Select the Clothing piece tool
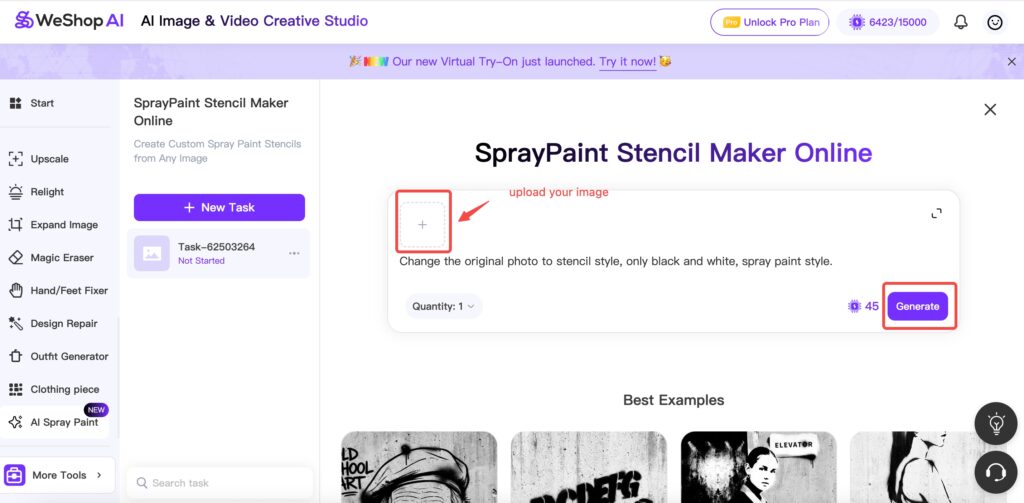The image size is (1024, 503). coord(54,389)
